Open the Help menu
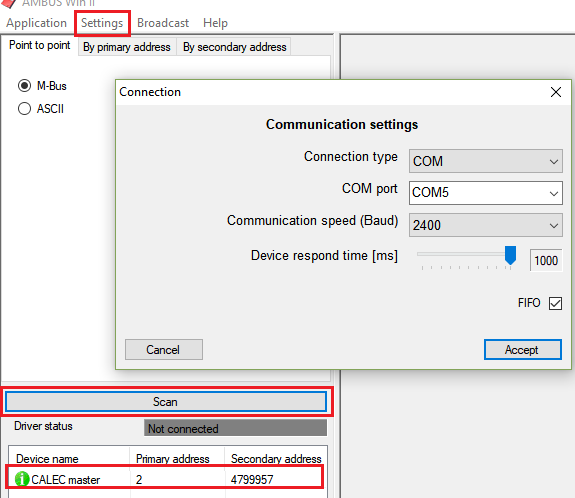Screen dimensions: 575x498 point(215,23)
